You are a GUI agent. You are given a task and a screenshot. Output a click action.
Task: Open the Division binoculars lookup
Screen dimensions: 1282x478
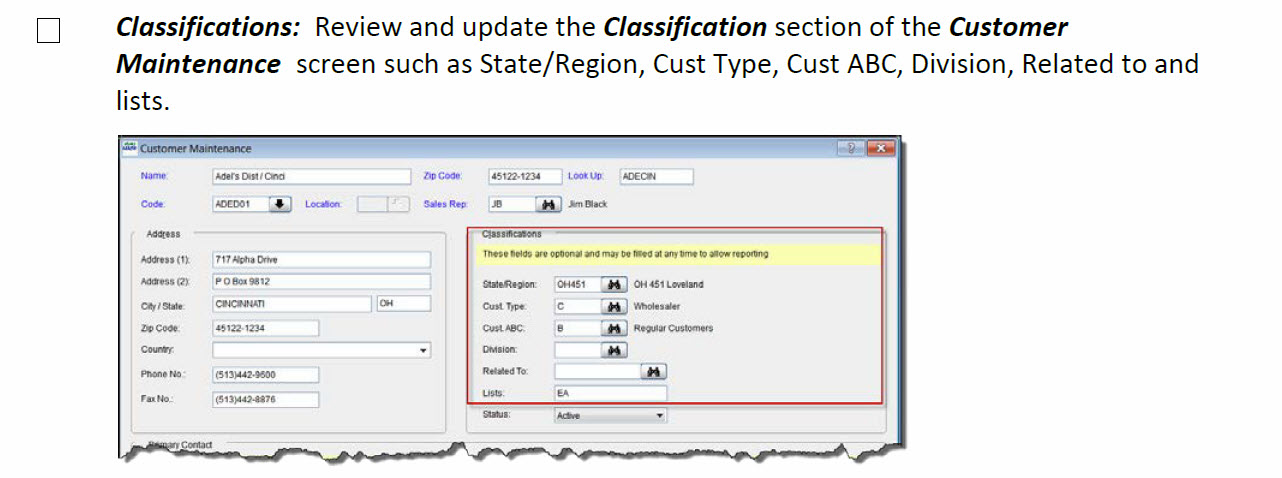pos(614,350)
